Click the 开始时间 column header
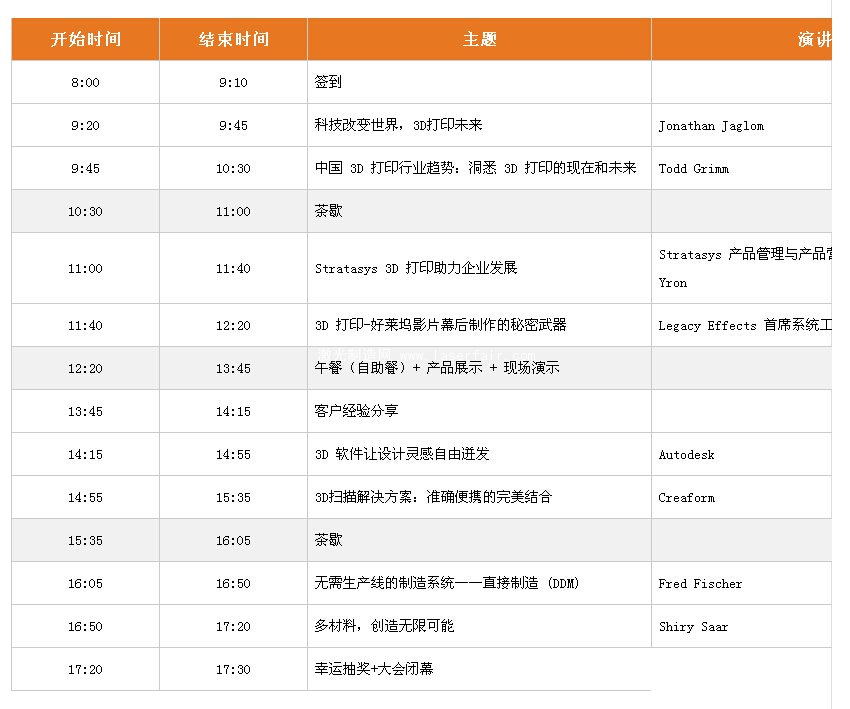 tap(85, 40)
